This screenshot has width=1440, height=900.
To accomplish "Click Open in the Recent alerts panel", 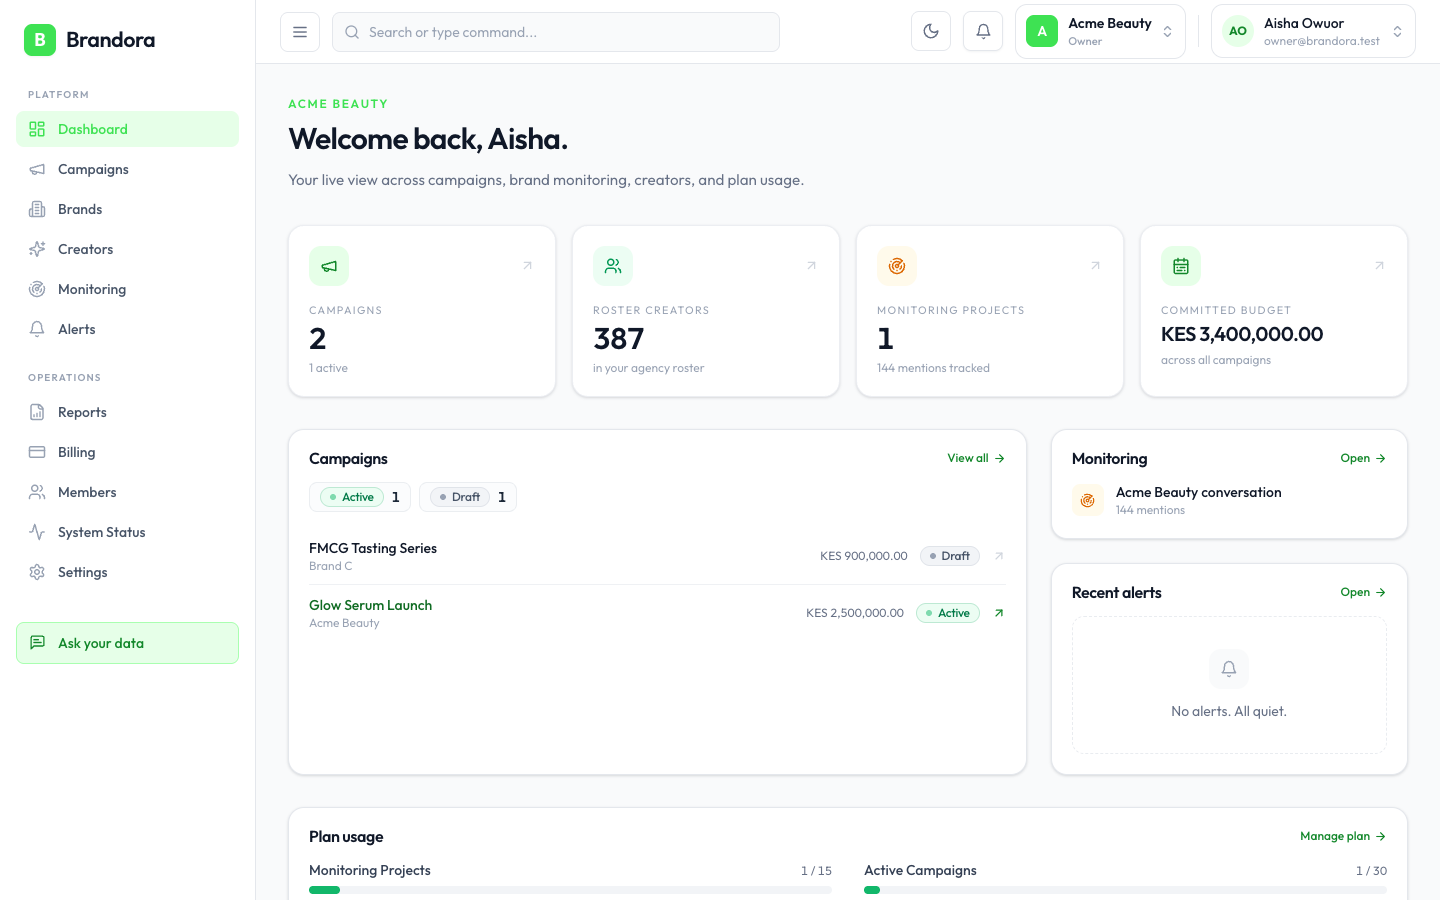I will point(1363,592).
